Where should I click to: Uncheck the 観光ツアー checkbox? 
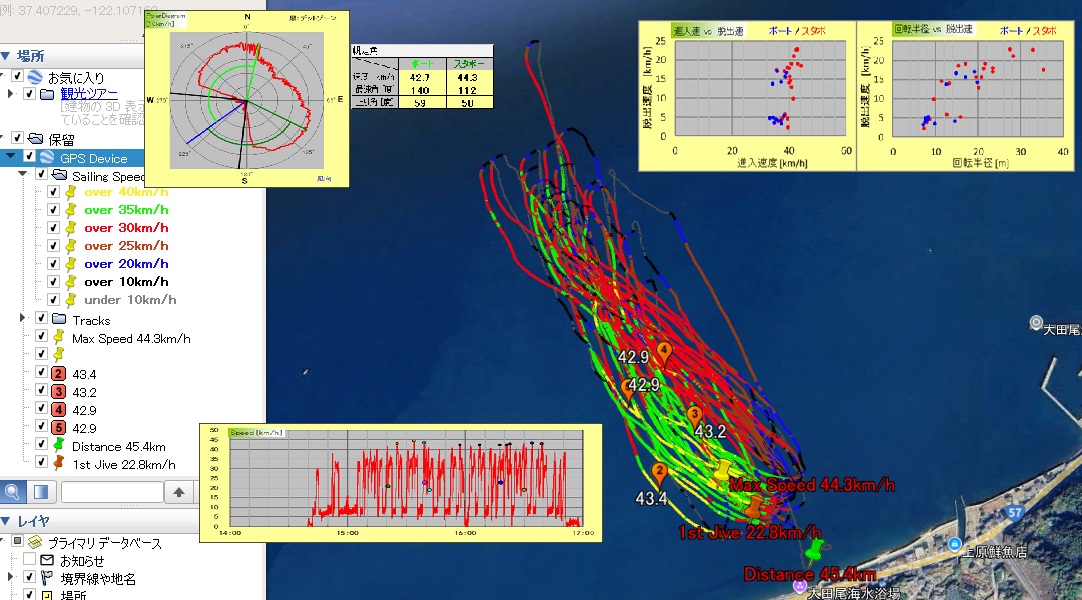click(30, 94)
